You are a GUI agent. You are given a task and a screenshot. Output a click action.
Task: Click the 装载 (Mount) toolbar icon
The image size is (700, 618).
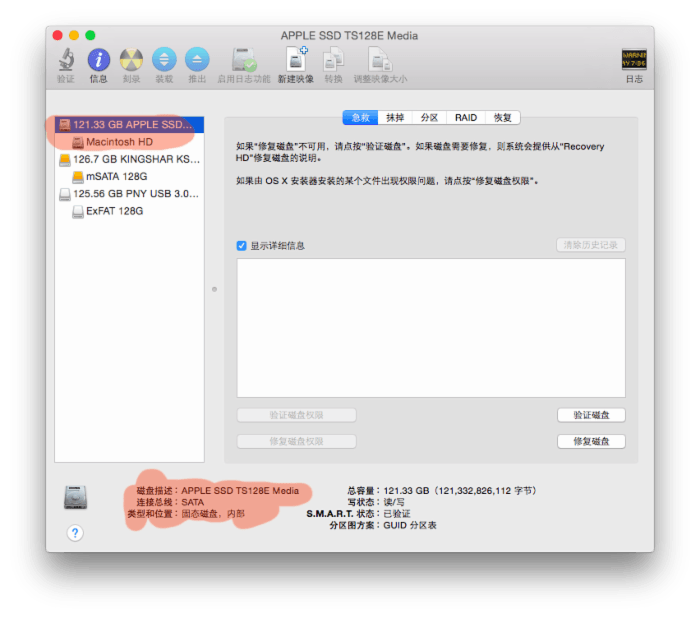(164, 60)
